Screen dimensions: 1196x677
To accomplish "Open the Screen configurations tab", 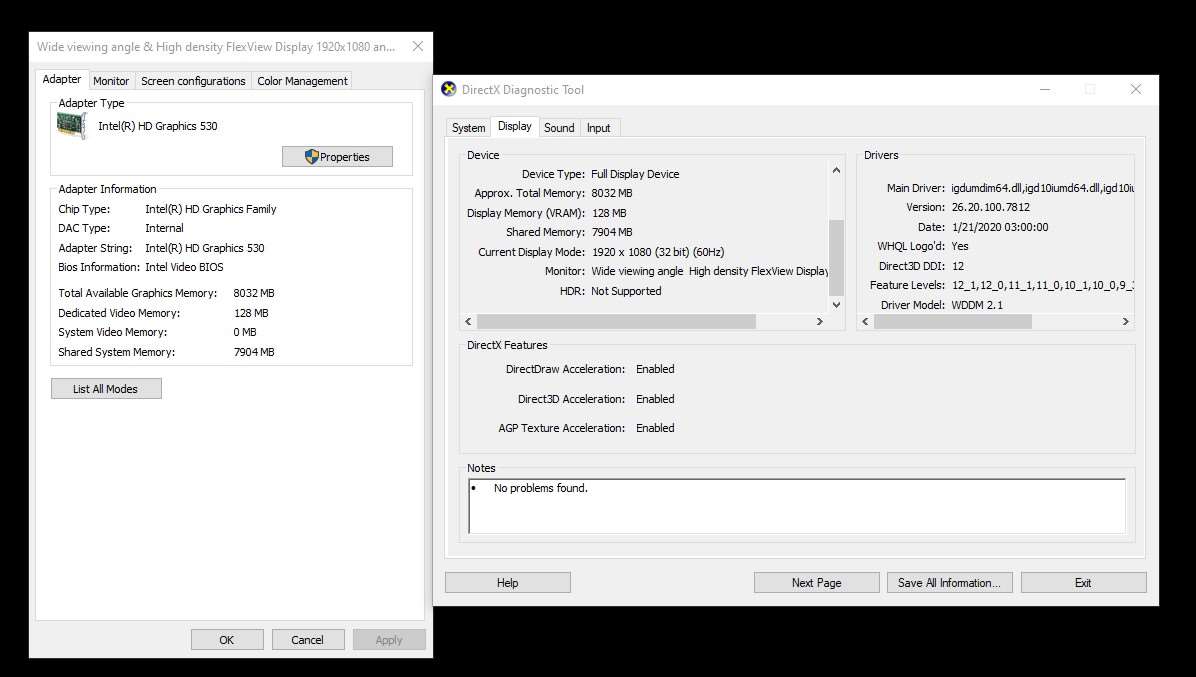I will 193,81.
